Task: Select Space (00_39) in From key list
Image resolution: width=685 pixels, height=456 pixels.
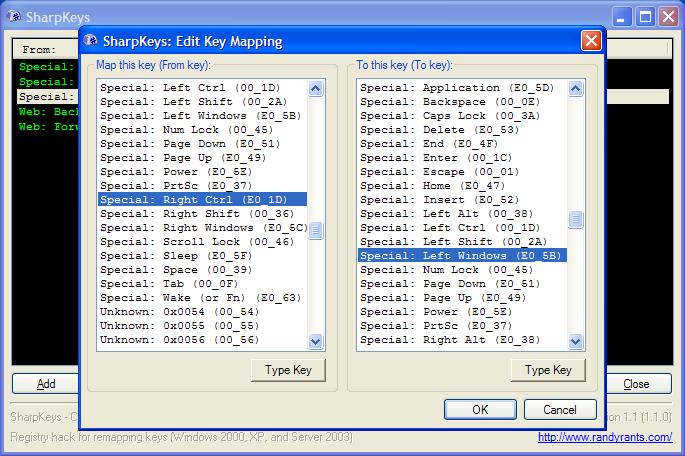Action: [x=202, y=269]
